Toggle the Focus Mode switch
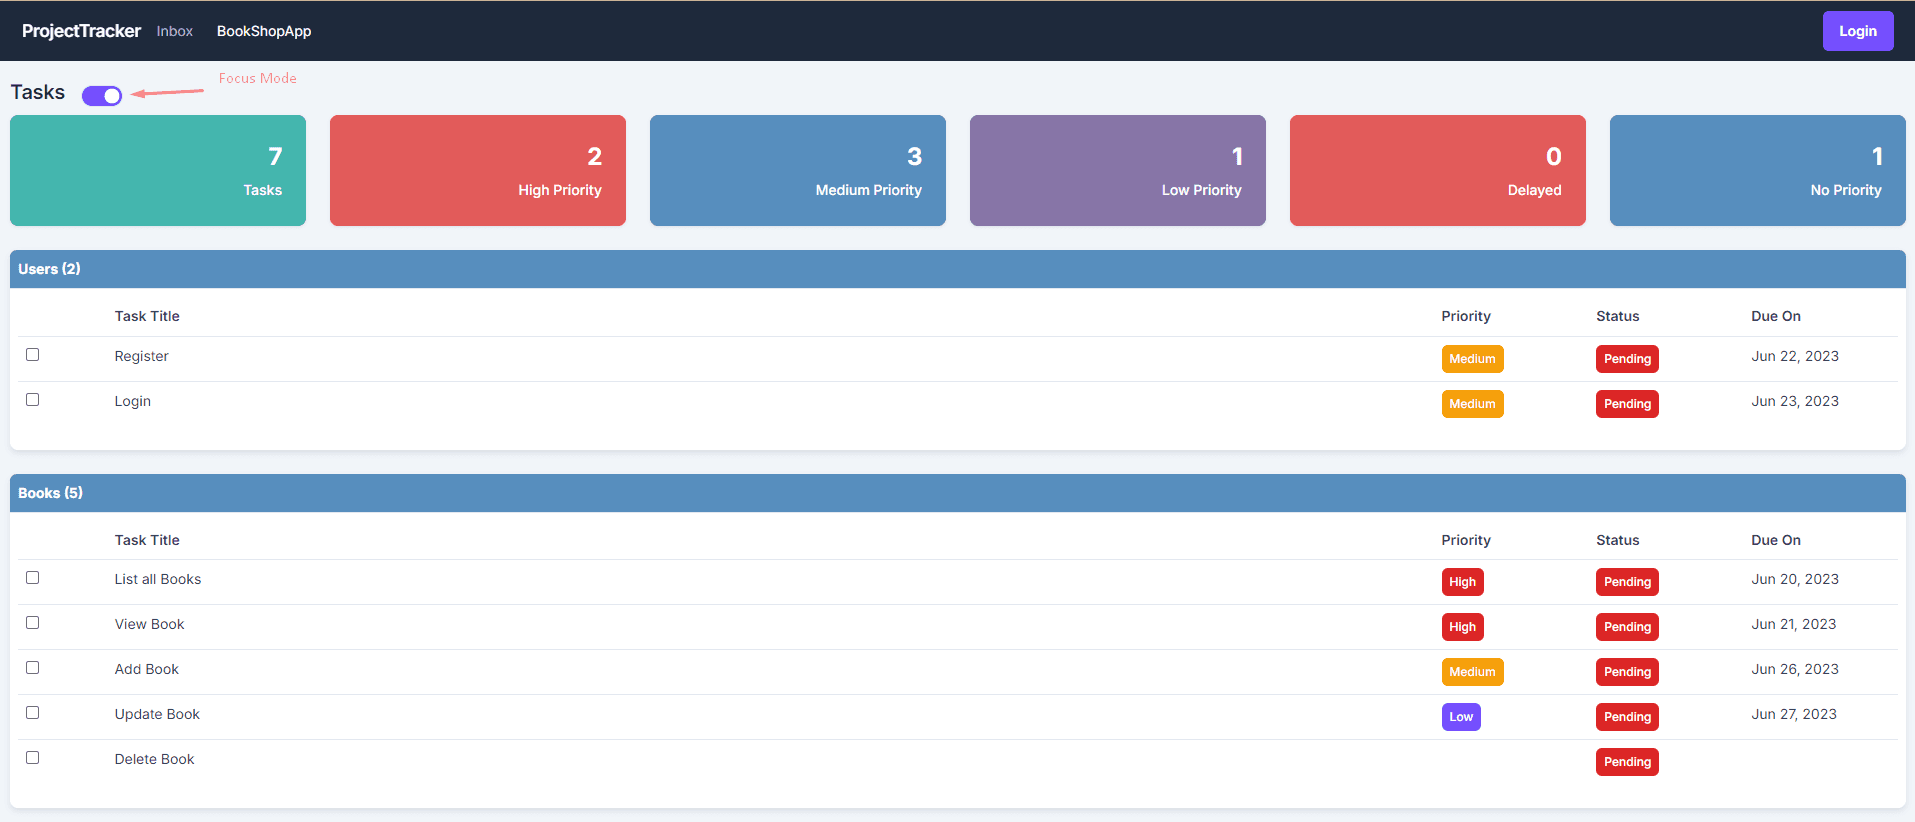 click(101, 95)
